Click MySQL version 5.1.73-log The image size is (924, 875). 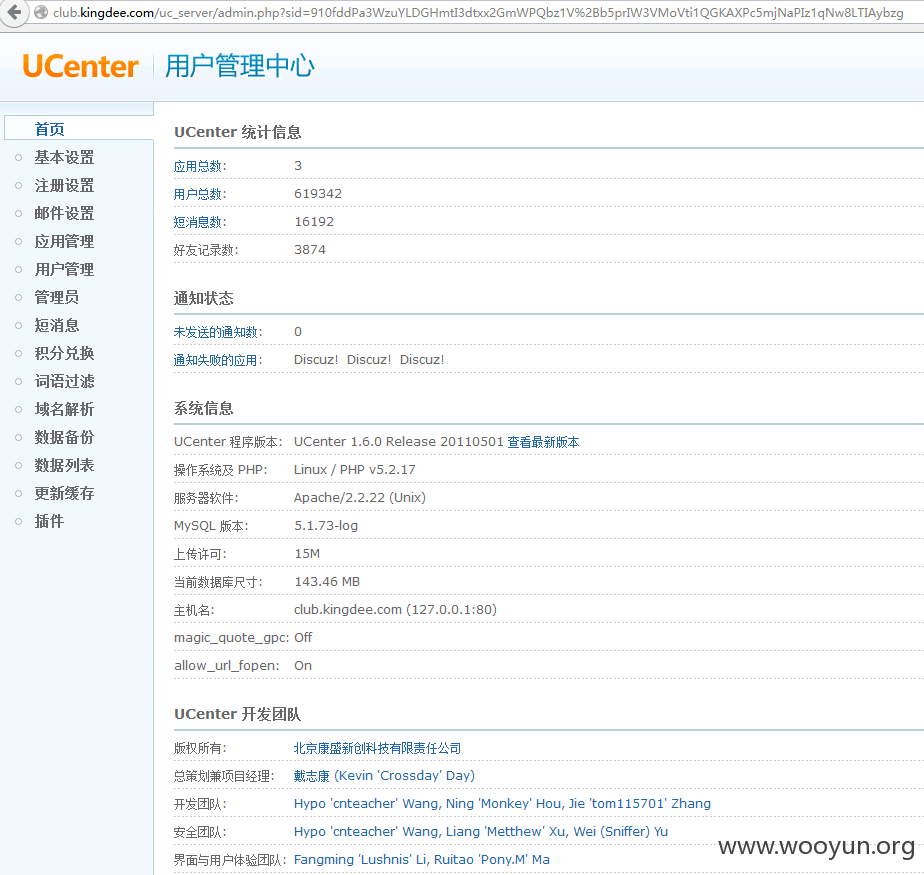pyautogui.click(x=326, y=526)
